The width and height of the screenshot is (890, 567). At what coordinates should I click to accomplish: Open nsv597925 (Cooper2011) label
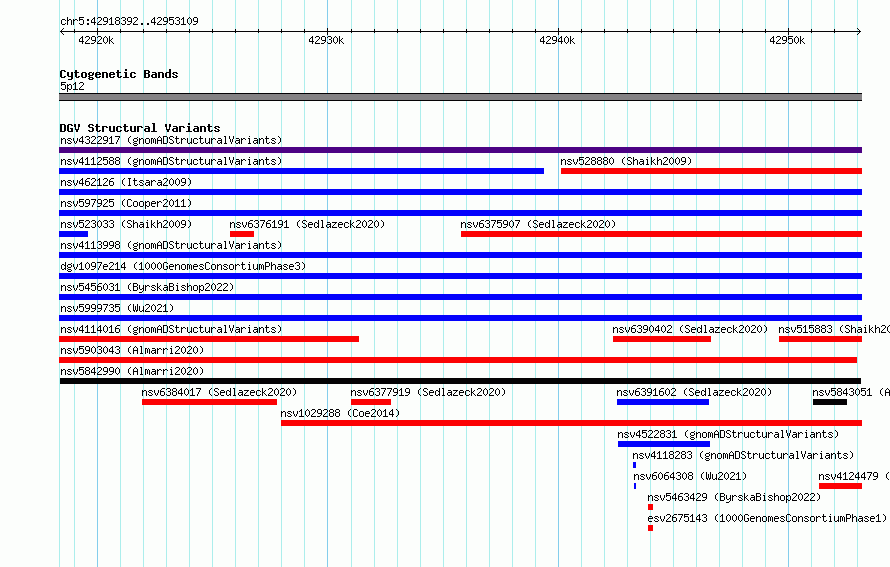coord(126,203)
